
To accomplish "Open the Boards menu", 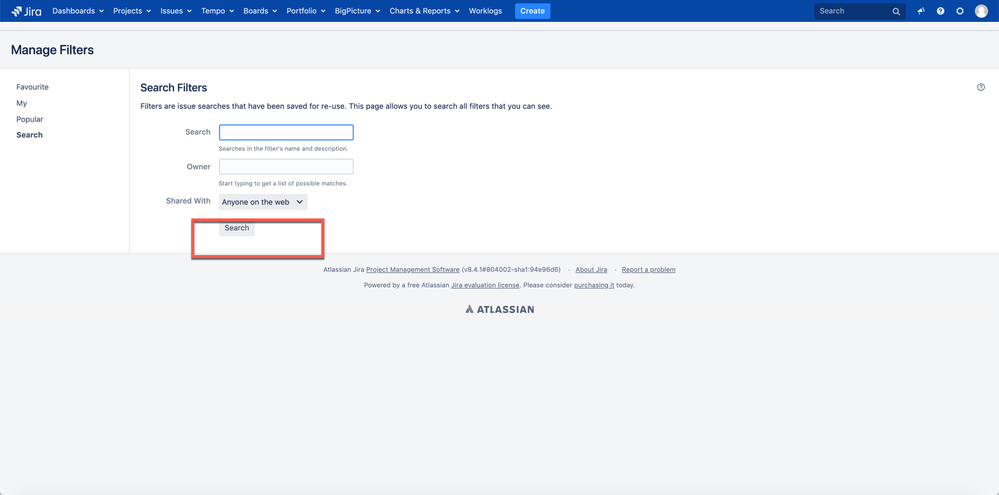I will point(260,11).
